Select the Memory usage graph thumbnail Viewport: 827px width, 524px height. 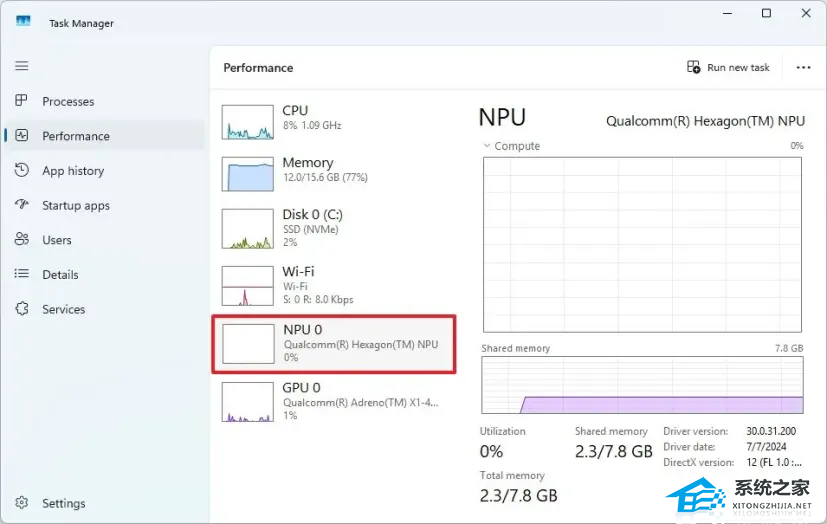click(x=248, y=174)
